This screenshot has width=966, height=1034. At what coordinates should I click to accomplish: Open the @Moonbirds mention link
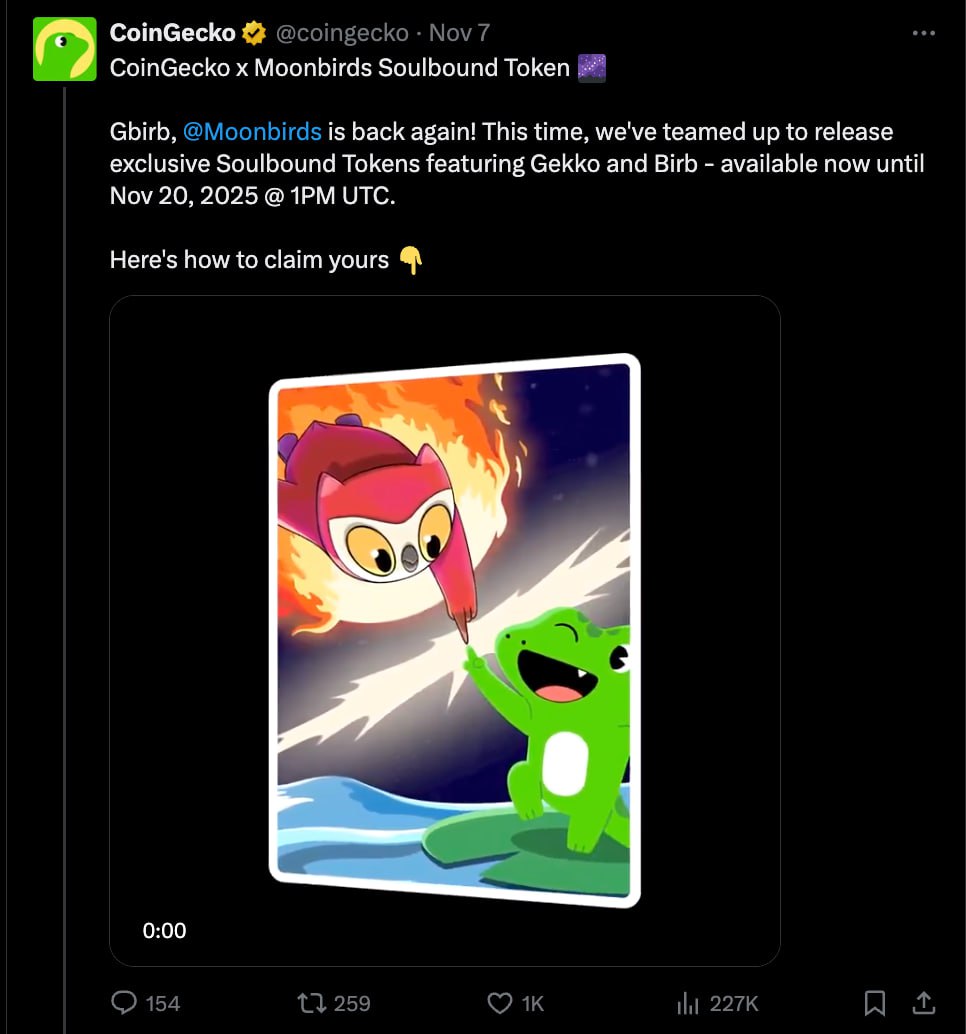(253, 131)
